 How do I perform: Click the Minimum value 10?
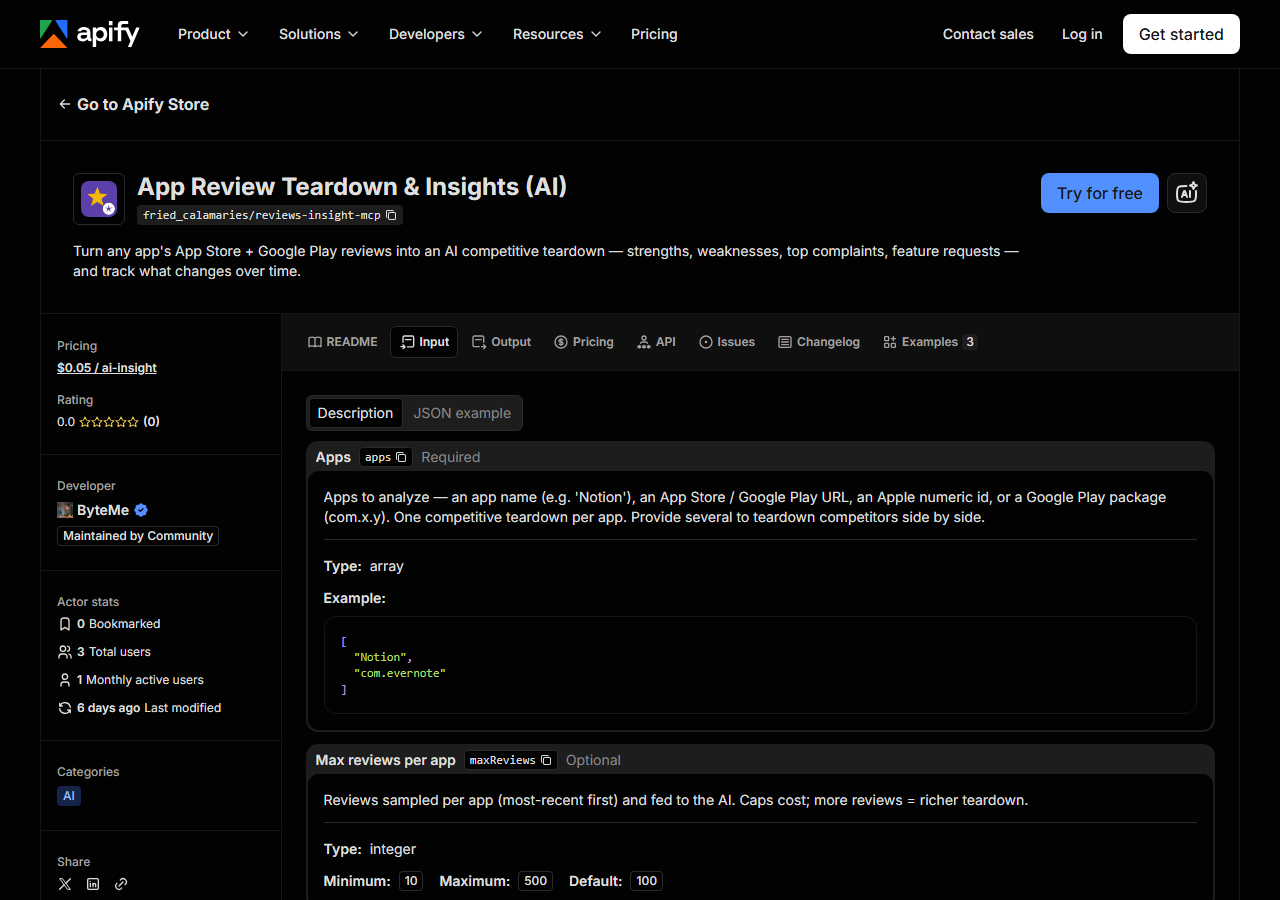pyautogui.click(x=411, y=881)
